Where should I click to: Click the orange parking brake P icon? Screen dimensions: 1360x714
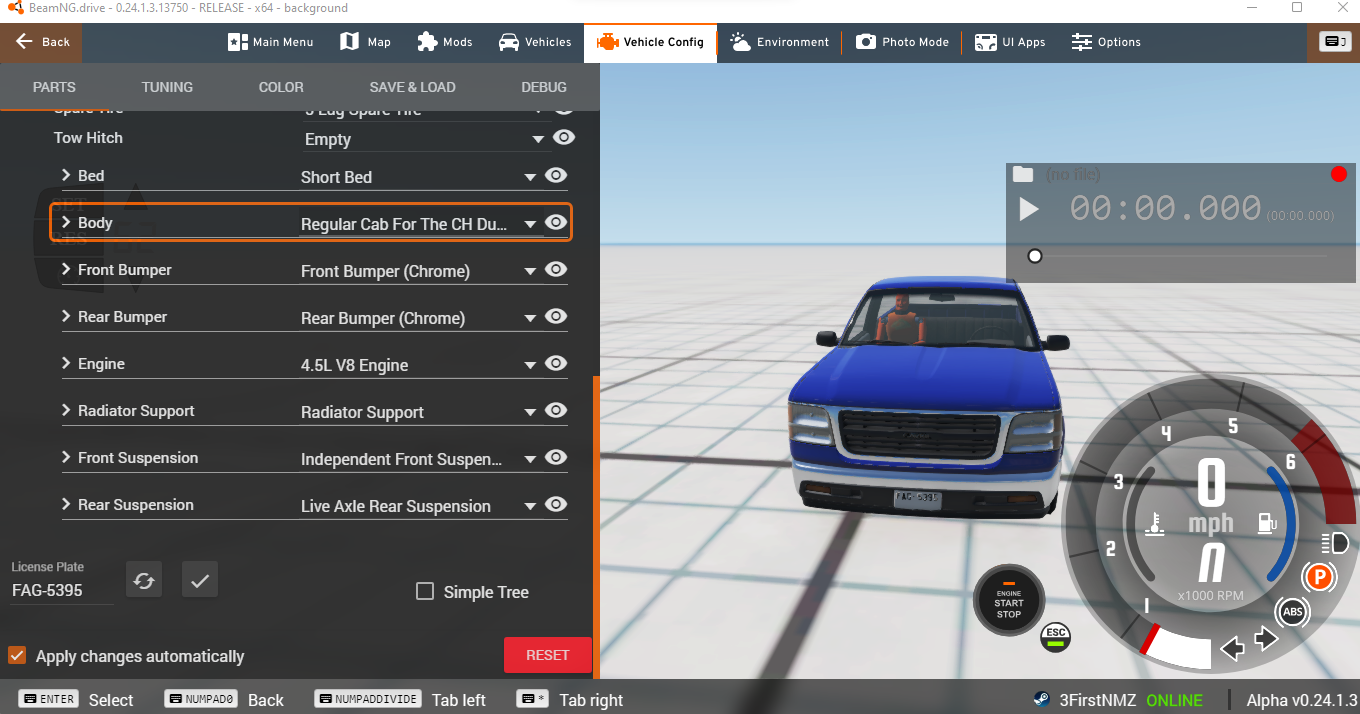1319,577
